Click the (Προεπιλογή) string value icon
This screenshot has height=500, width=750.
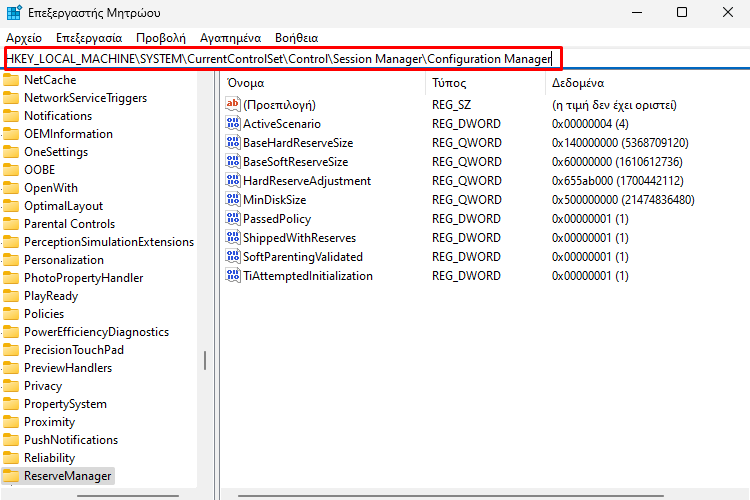click(x=233, y=104)
